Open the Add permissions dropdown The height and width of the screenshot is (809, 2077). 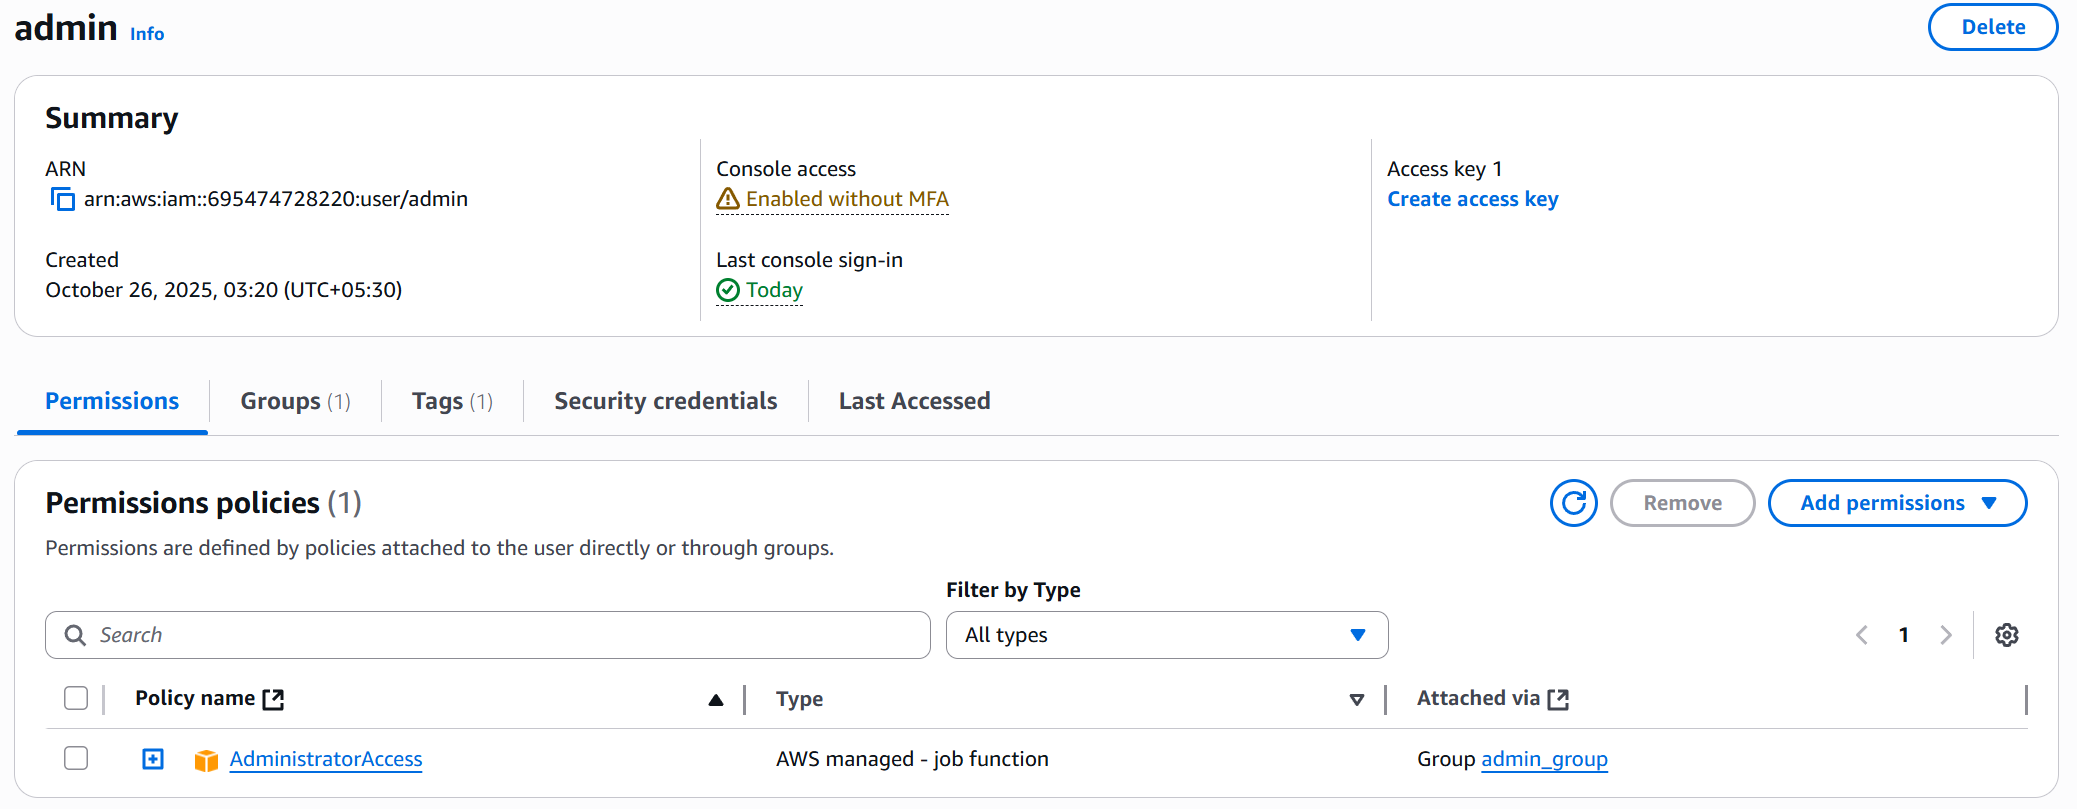(1896, 503)
